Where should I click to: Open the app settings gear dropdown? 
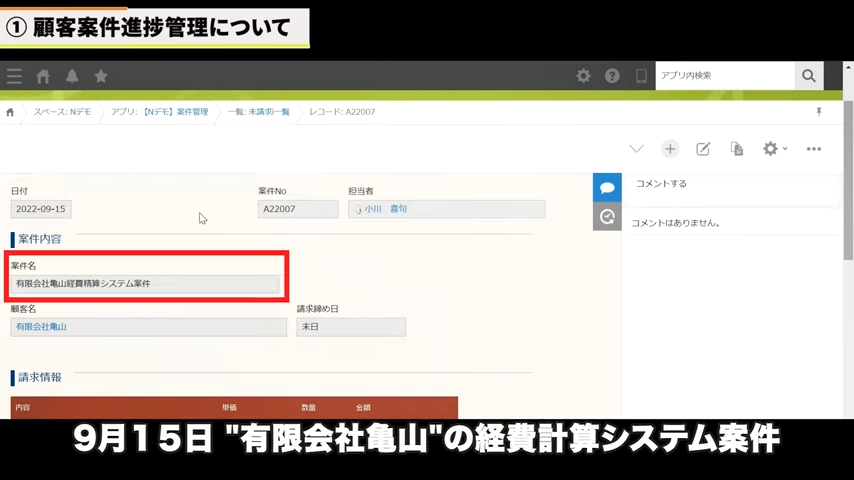pyautogui.click(x=774, y=149)
